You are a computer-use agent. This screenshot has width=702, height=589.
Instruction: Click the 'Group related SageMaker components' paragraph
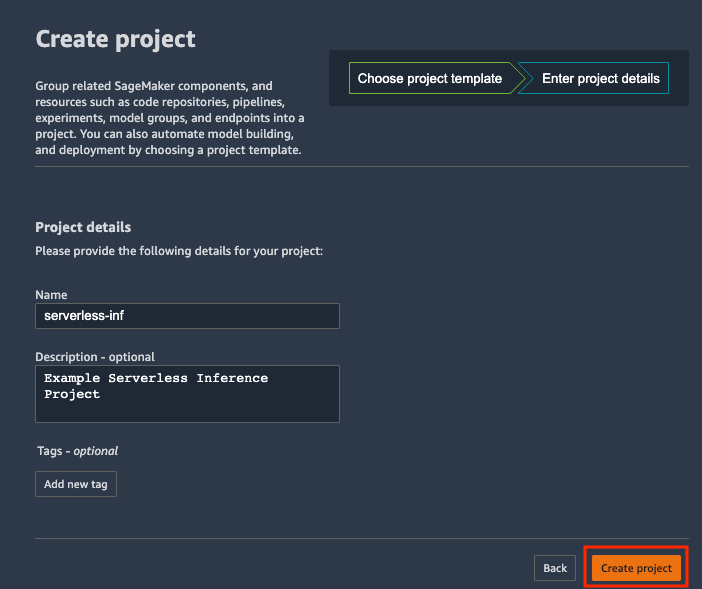[170, 118]
